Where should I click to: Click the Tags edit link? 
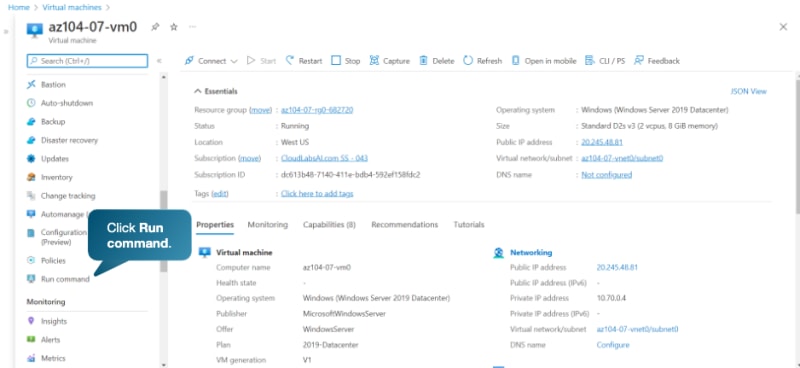pos(220,193)
